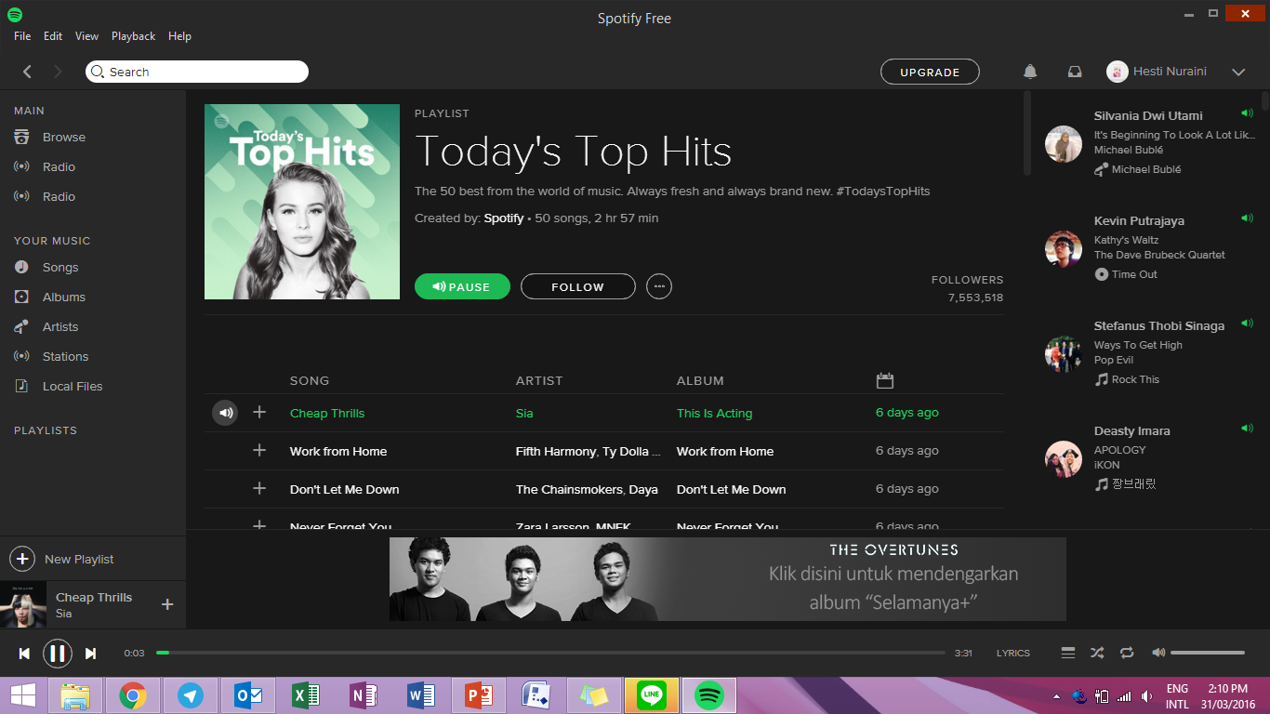Pause the playlist with green Pause button
Image resolution: width=1270 pixels, height=714 pixels.
[x=462, y=287]
